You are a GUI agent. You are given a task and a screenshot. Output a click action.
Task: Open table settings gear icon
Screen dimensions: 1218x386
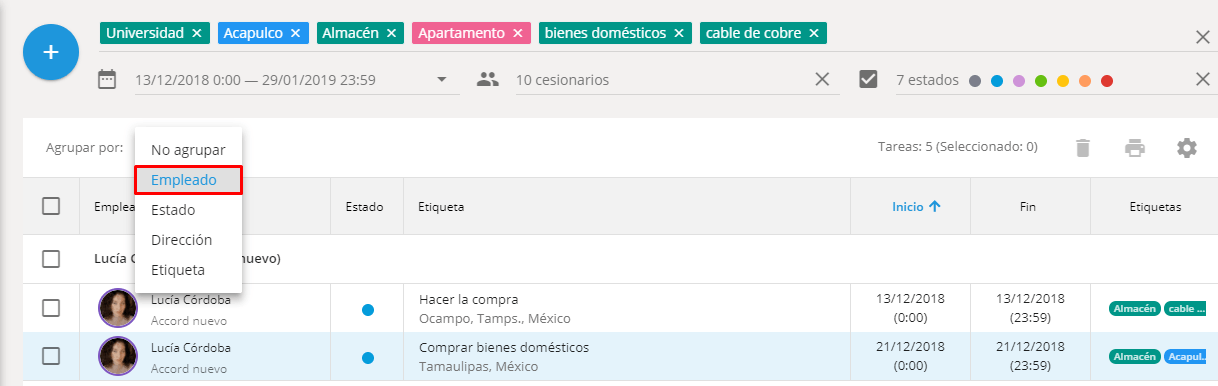pos(1187,148)
